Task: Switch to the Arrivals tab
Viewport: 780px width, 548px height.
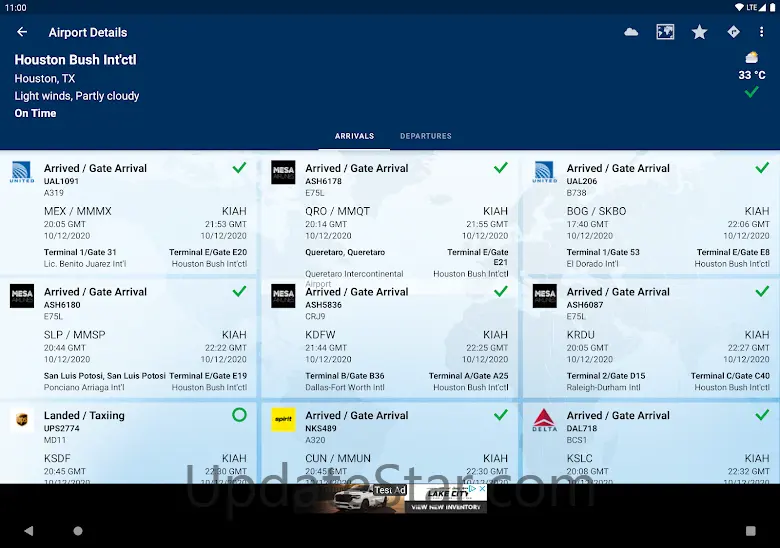Action: click(x=354, y=136)
